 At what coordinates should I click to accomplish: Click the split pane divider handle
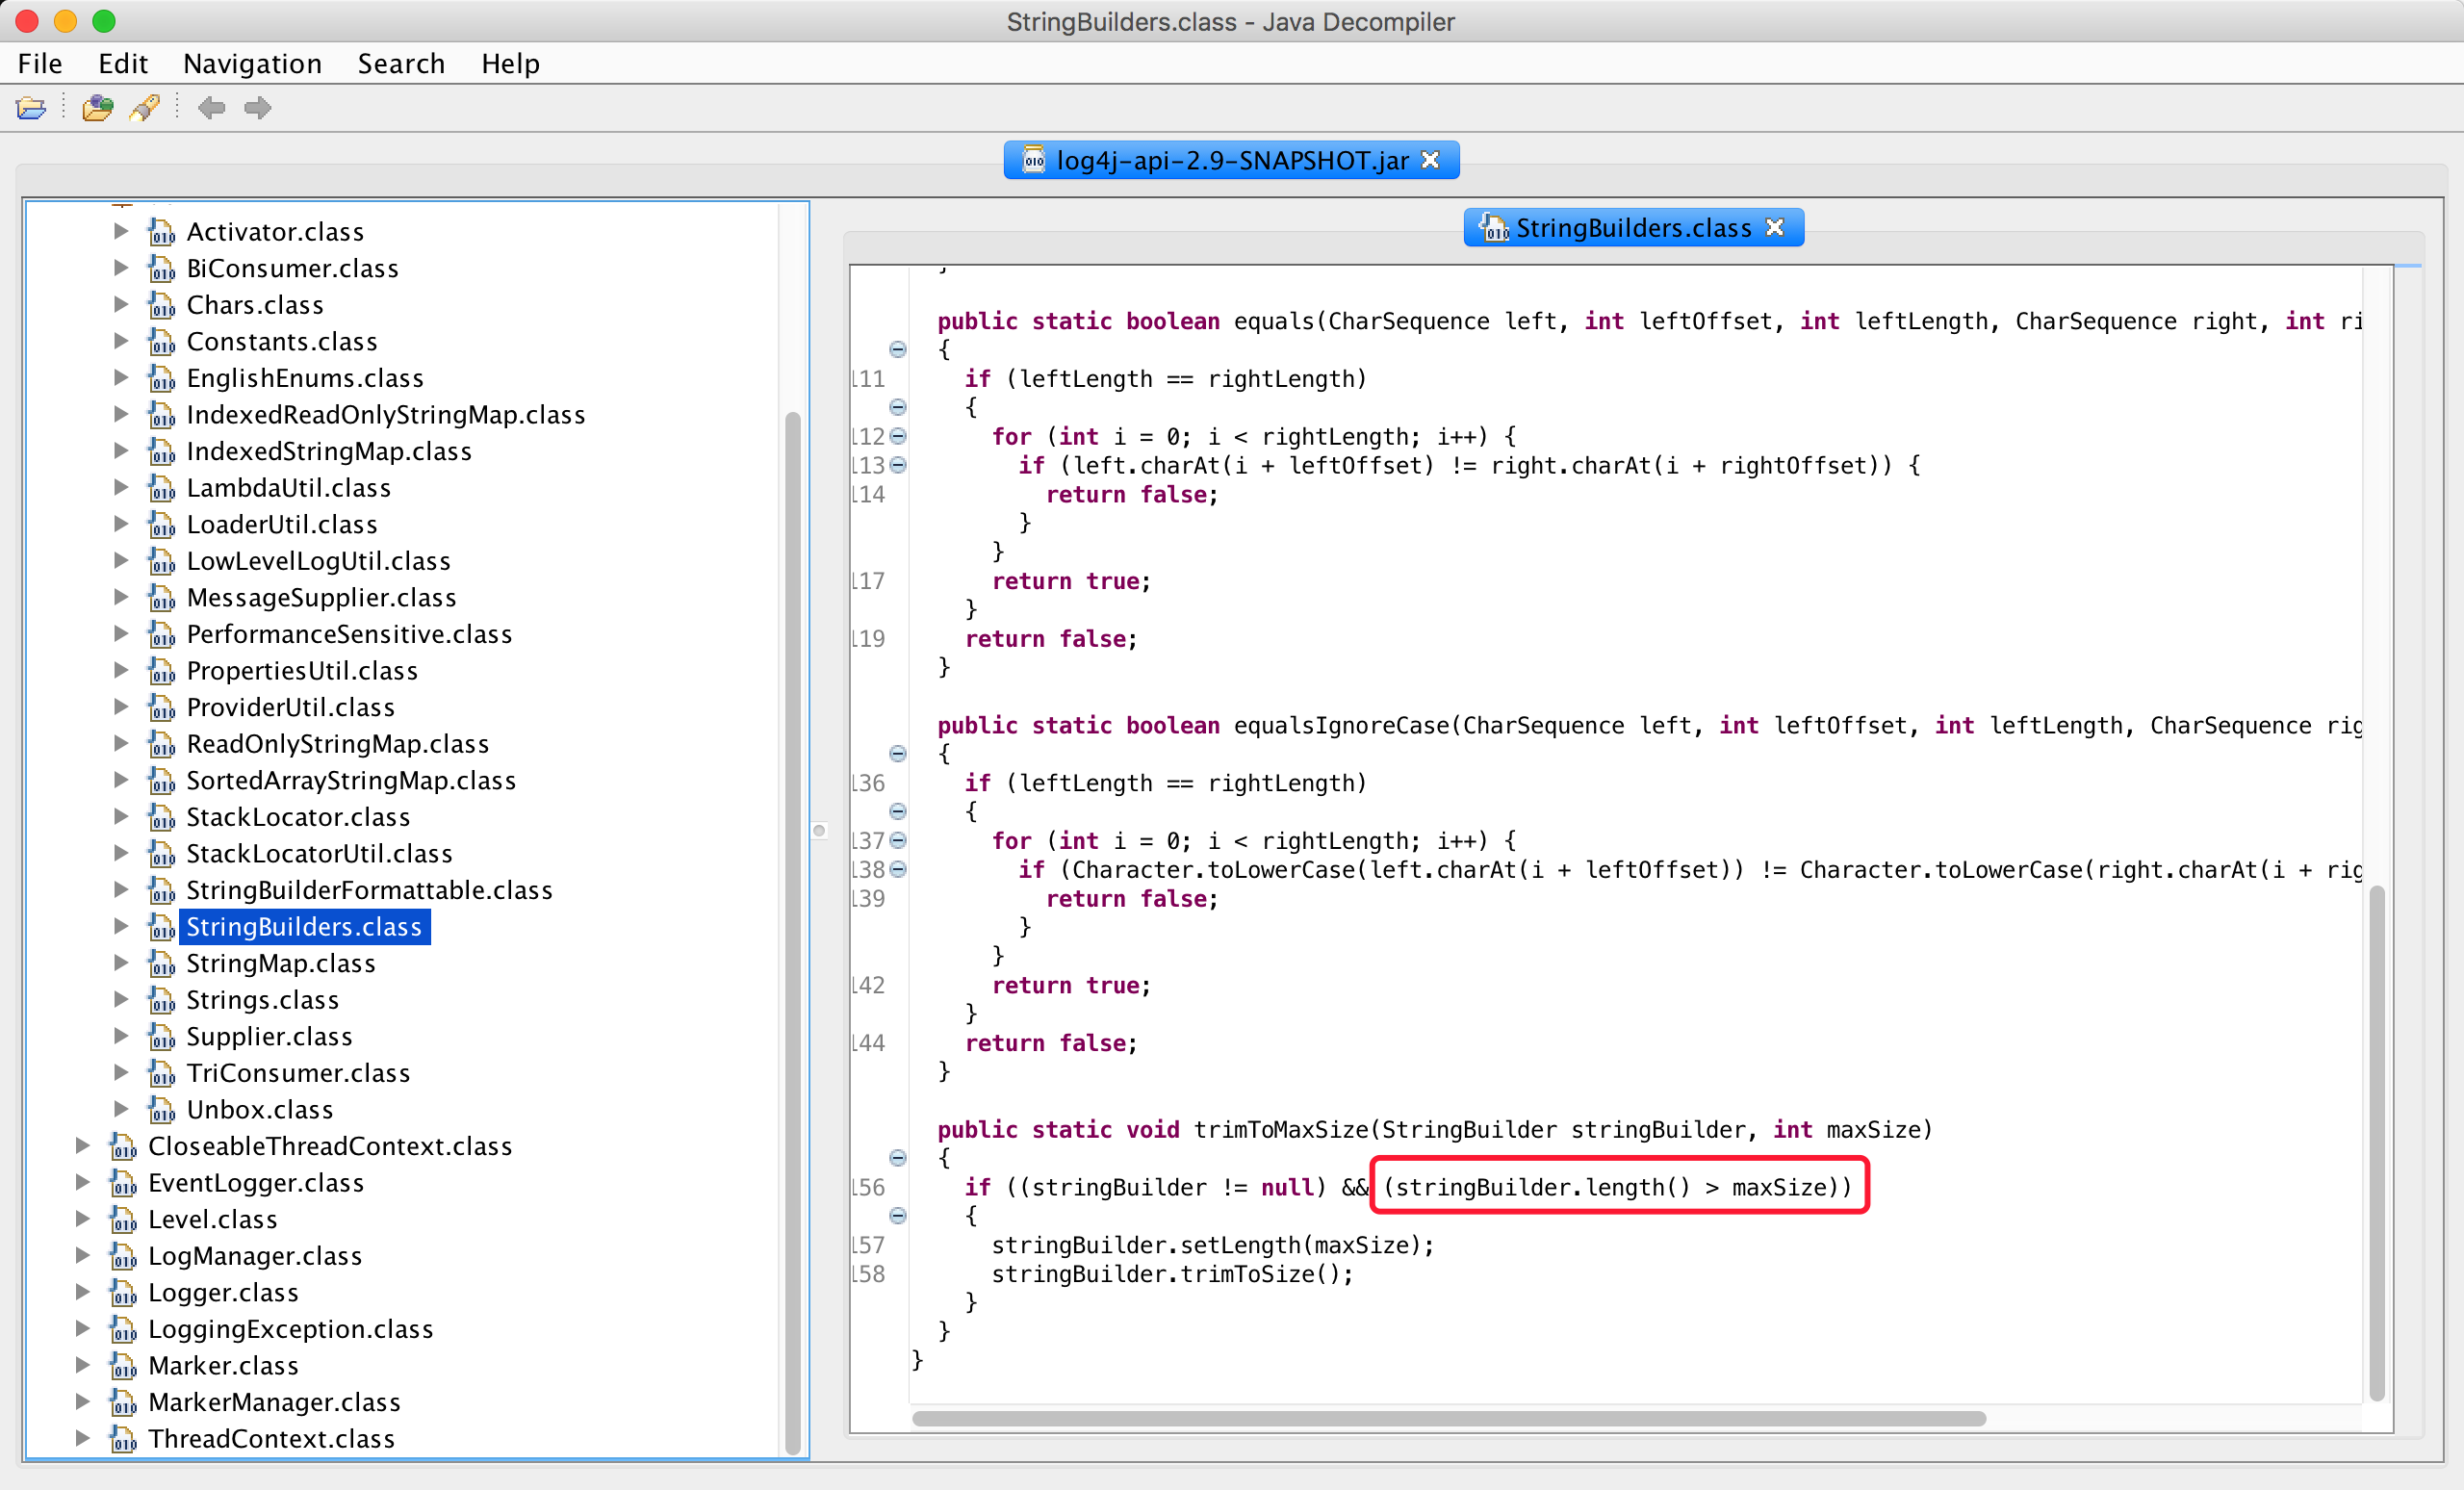tap(819, 830)
